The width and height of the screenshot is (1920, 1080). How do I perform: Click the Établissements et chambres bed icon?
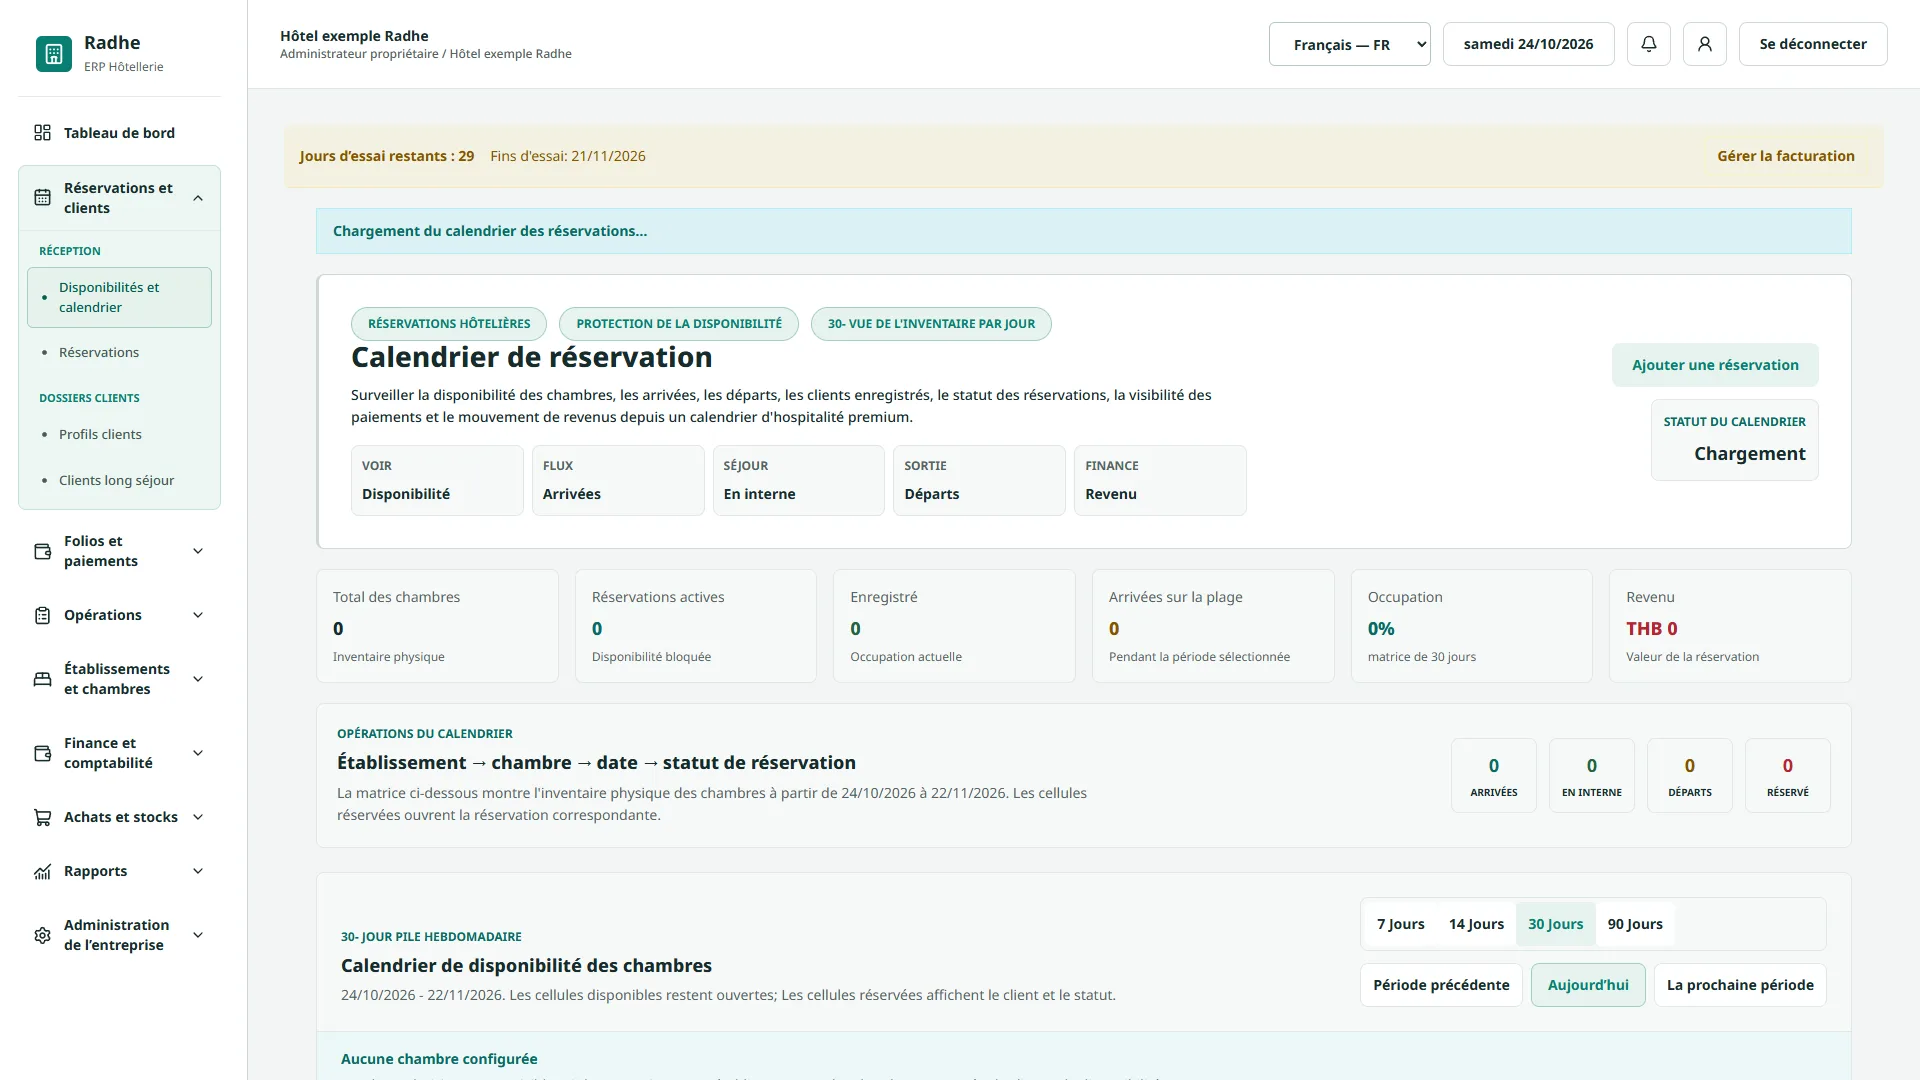pos(42,679)
